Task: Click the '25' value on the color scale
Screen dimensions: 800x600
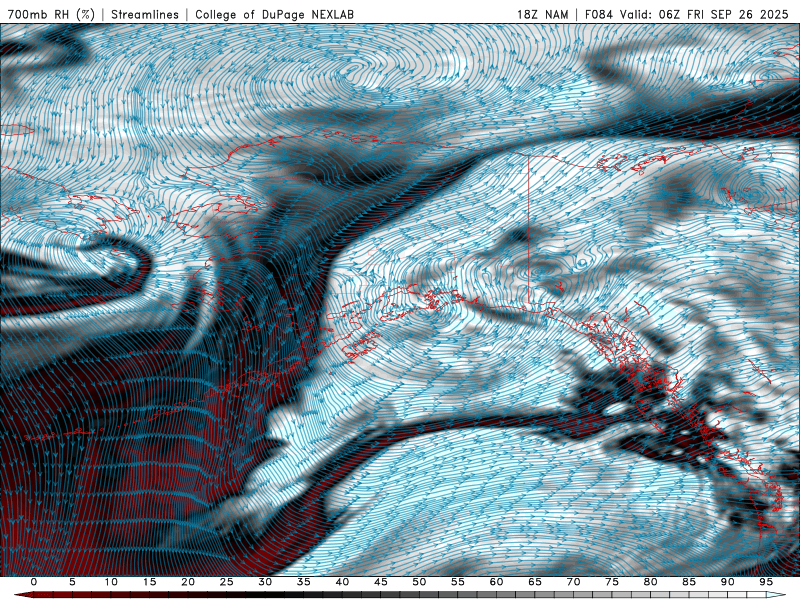Action: [x=227, y=582]
